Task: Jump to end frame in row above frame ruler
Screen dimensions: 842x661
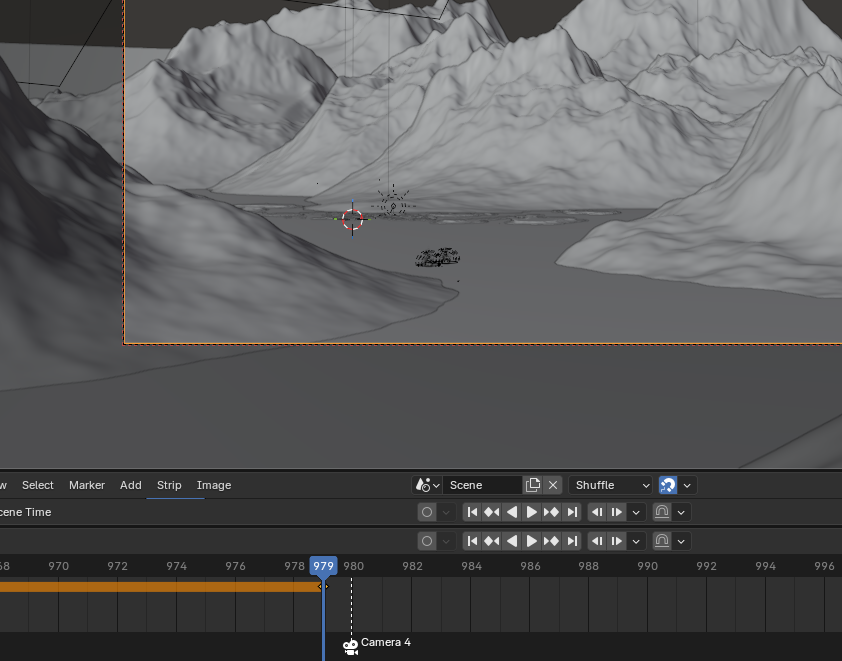Action: point(572,541)
